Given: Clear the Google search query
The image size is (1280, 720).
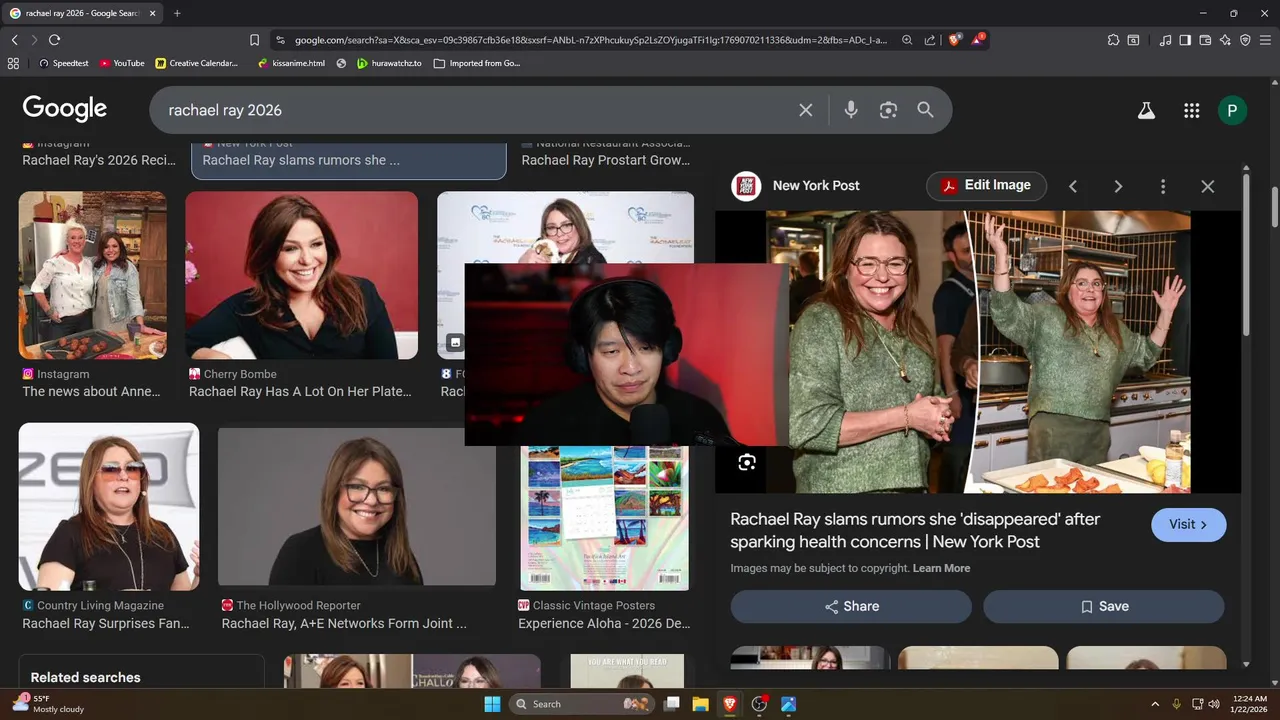Looking at the screenshot, I should (806, 110).
